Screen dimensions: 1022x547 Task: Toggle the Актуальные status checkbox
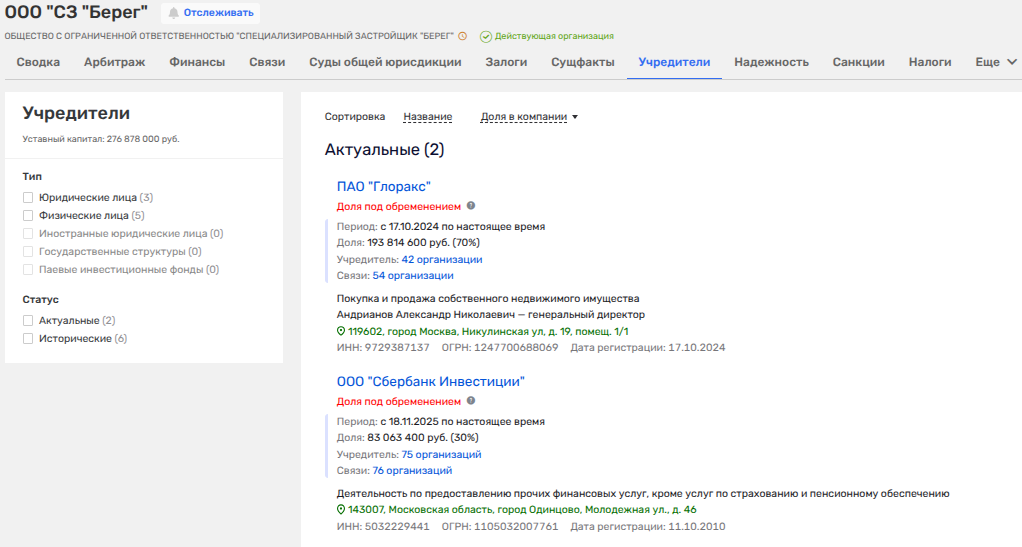[x=29, y=321]
